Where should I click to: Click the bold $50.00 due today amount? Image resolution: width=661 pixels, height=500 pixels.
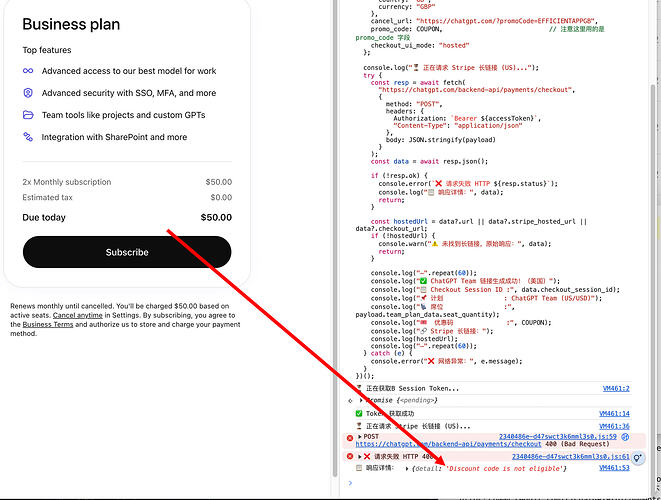tap(216, 218)
